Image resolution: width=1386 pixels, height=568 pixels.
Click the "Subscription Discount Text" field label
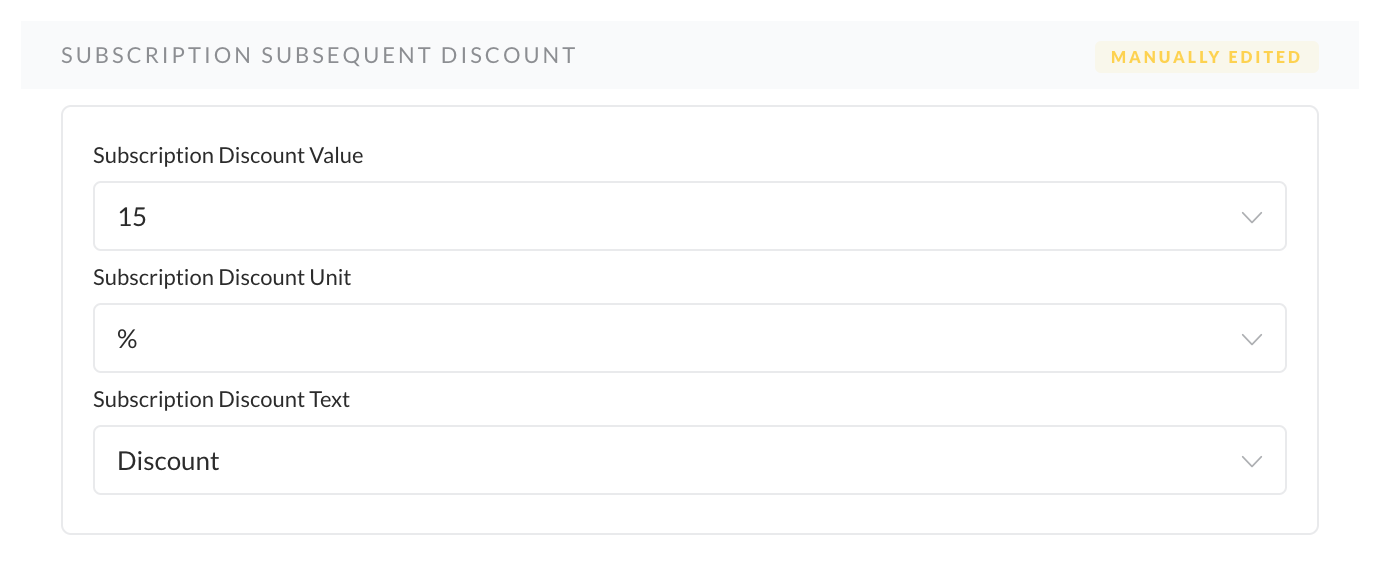pyautogui.click(x=221, y=400)
